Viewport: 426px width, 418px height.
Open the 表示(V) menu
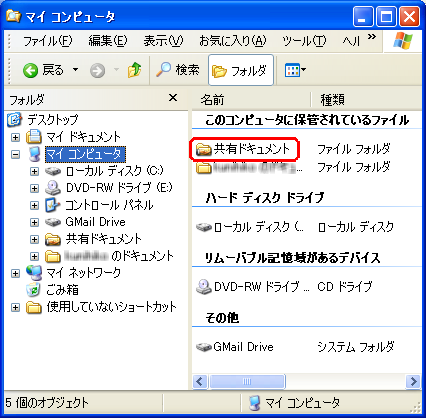tap(163, 41)
